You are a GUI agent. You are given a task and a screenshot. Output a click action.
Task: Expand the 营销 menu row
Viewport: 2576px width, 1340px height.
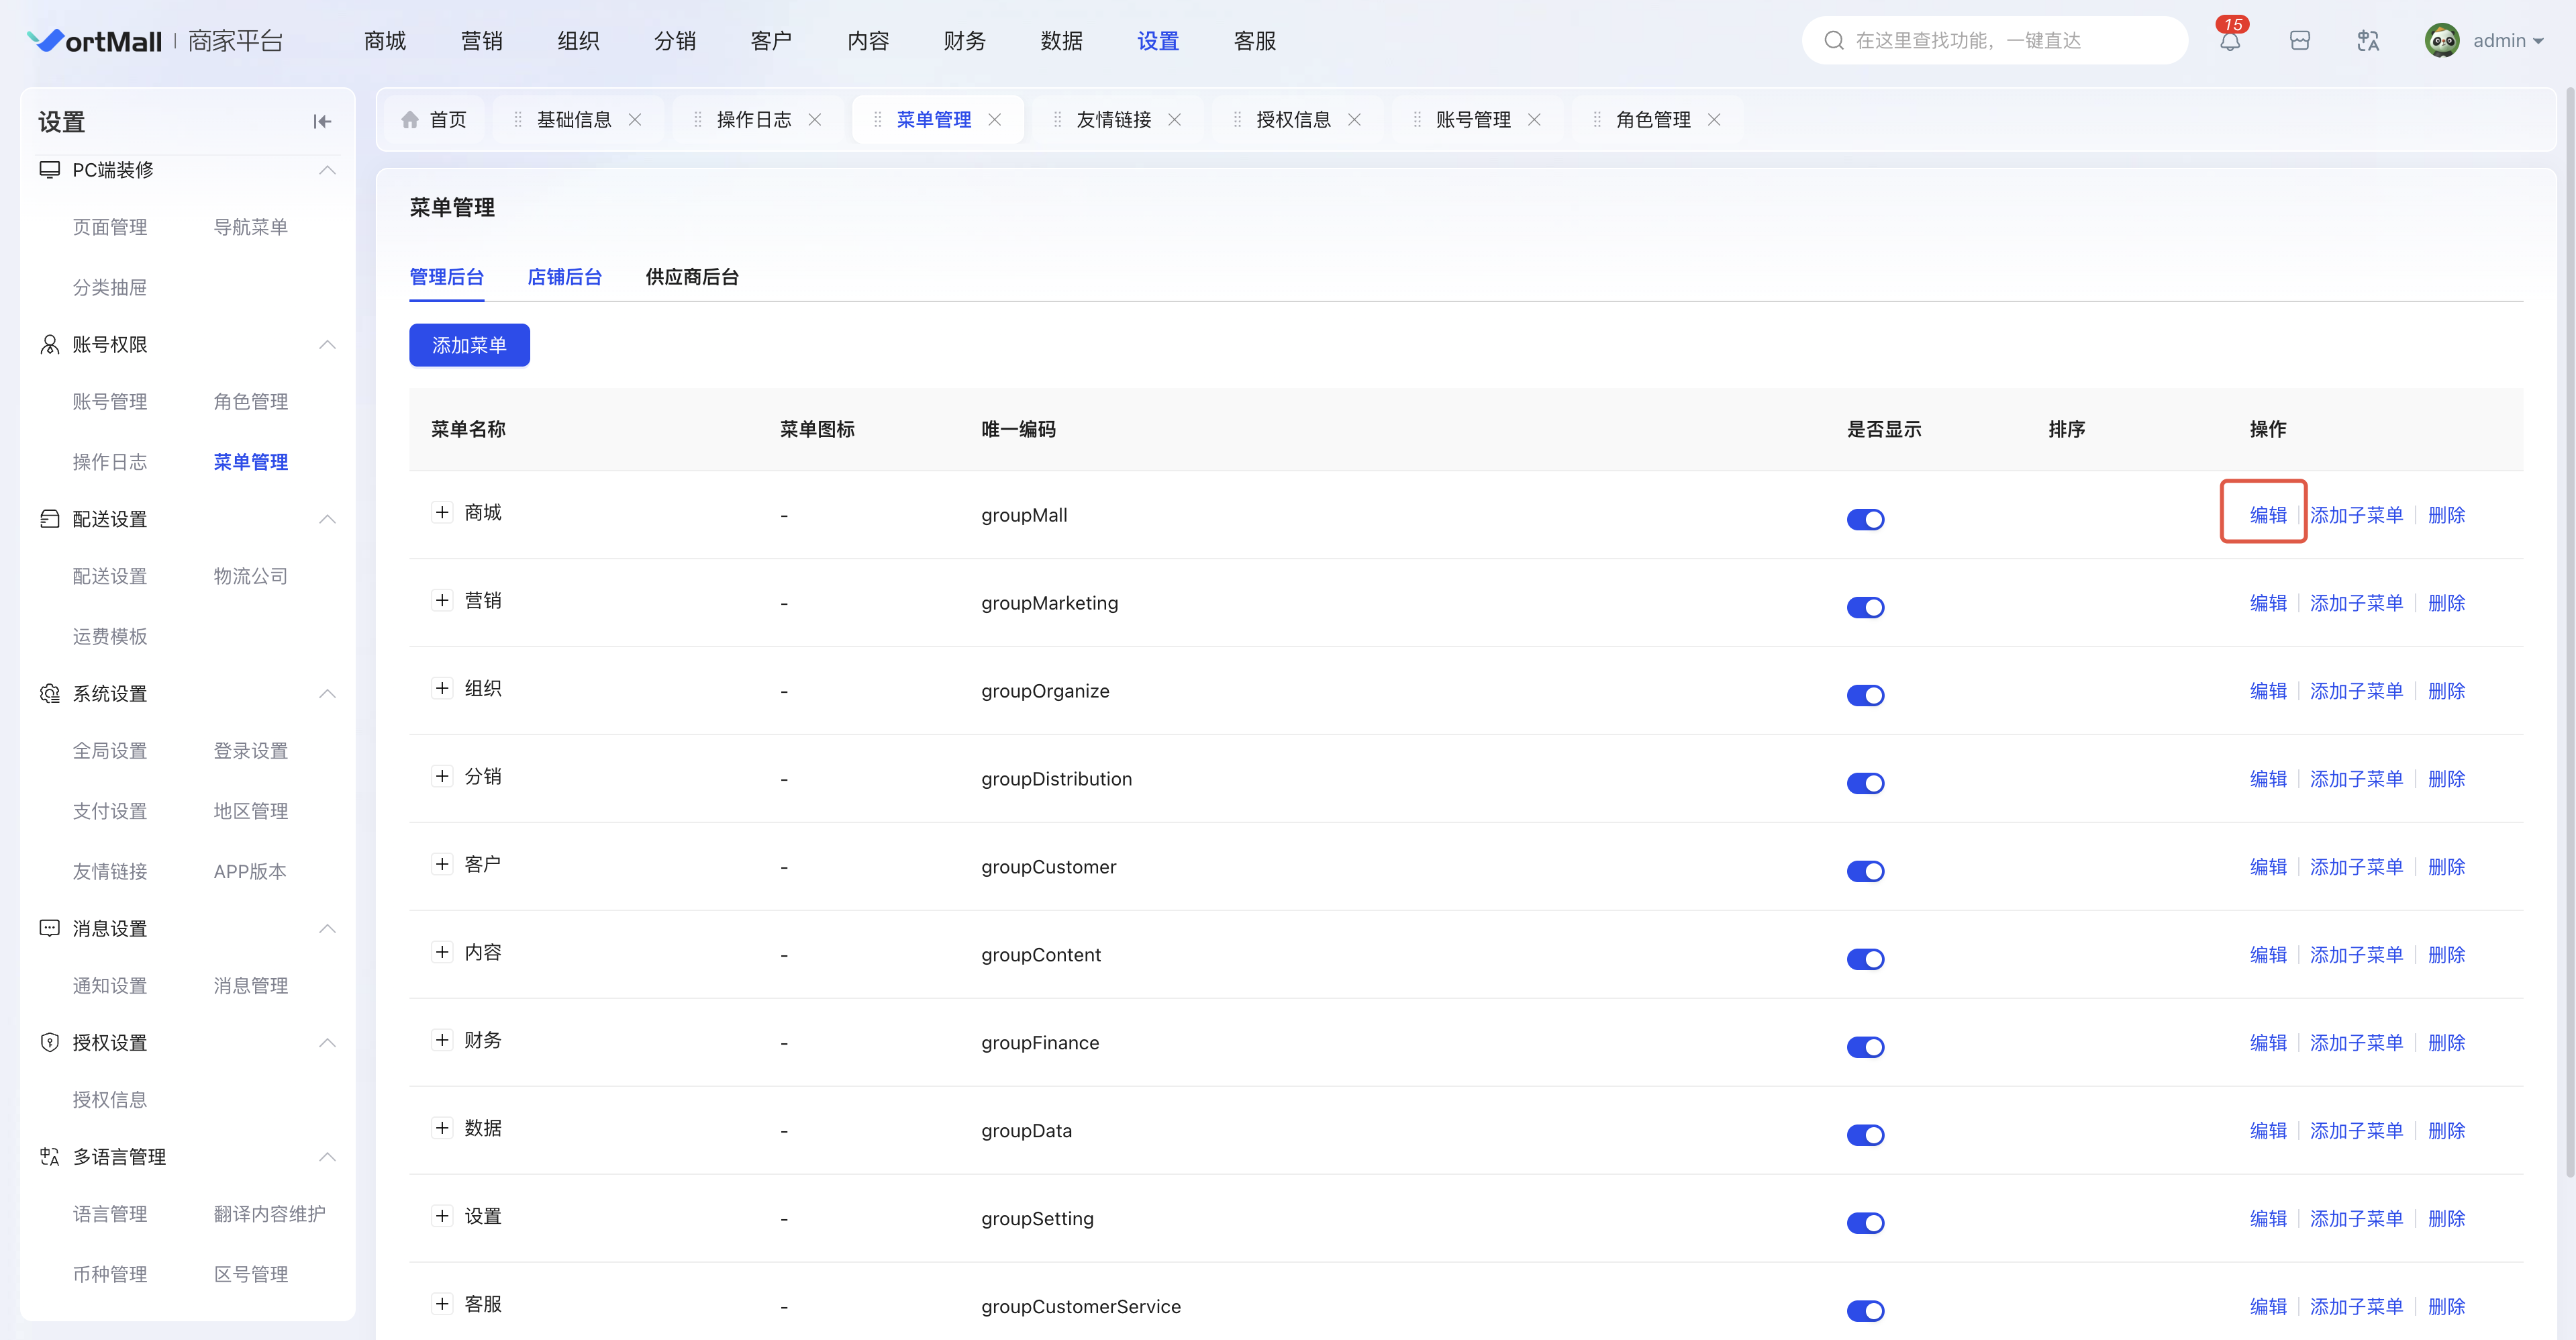coord(442,600)
